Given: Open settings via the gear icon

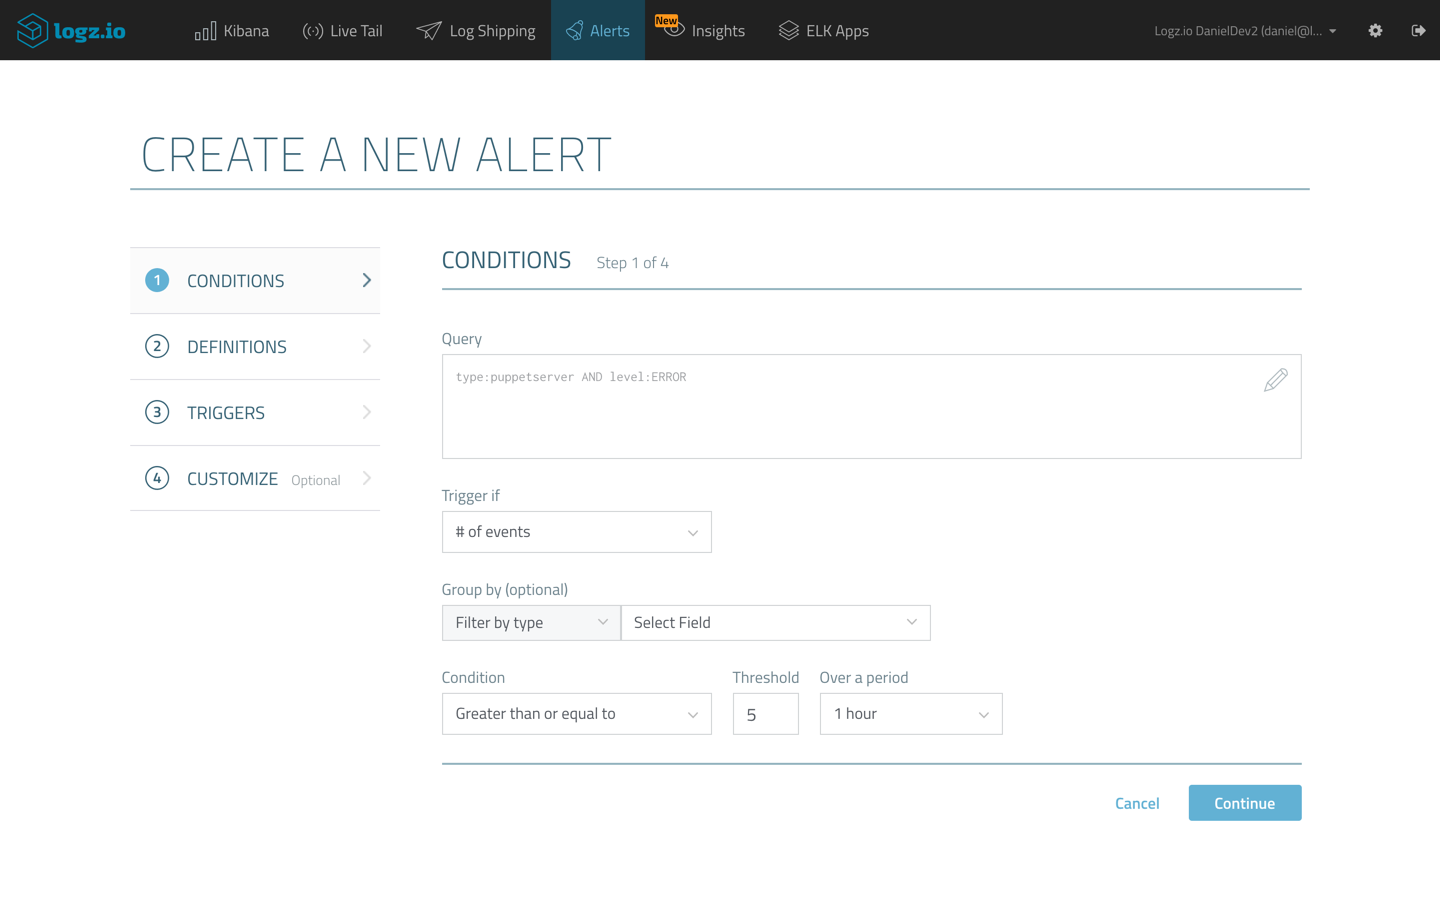Looking at the screenshot, I should pos(1375,31).
